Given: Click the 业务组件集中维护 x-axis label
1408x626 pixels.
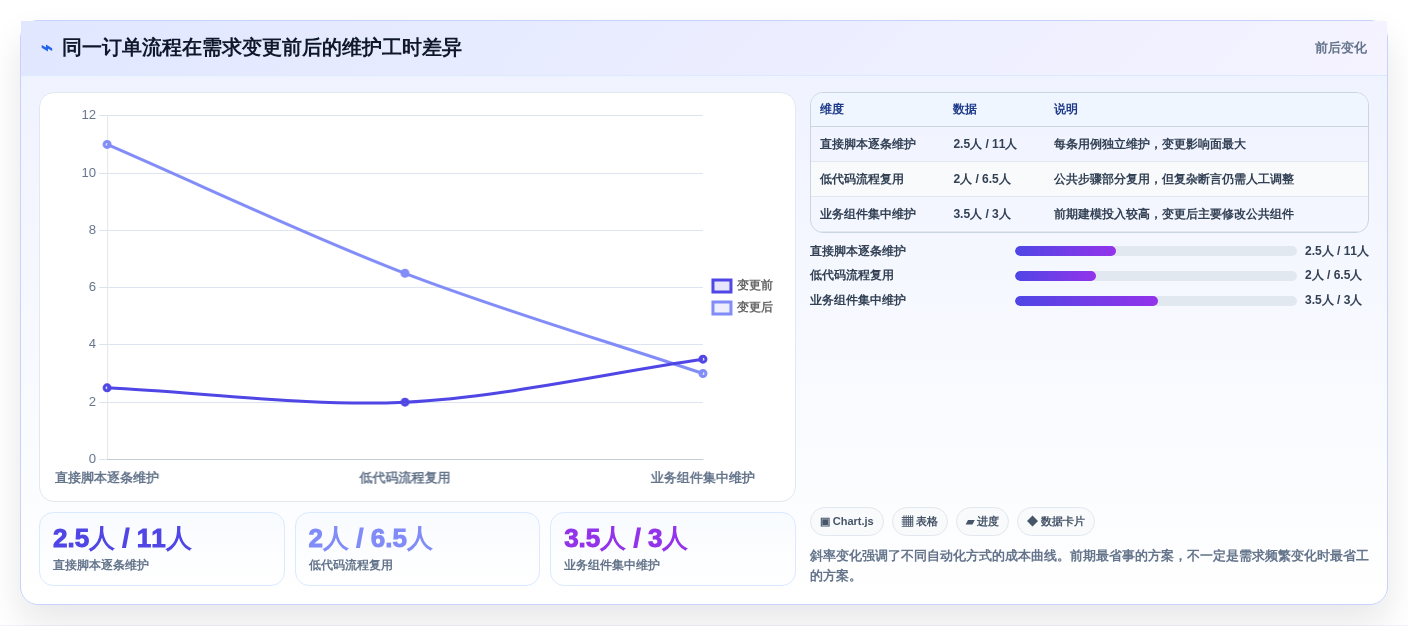Looking at the screenshot, I should click(703, 478).
